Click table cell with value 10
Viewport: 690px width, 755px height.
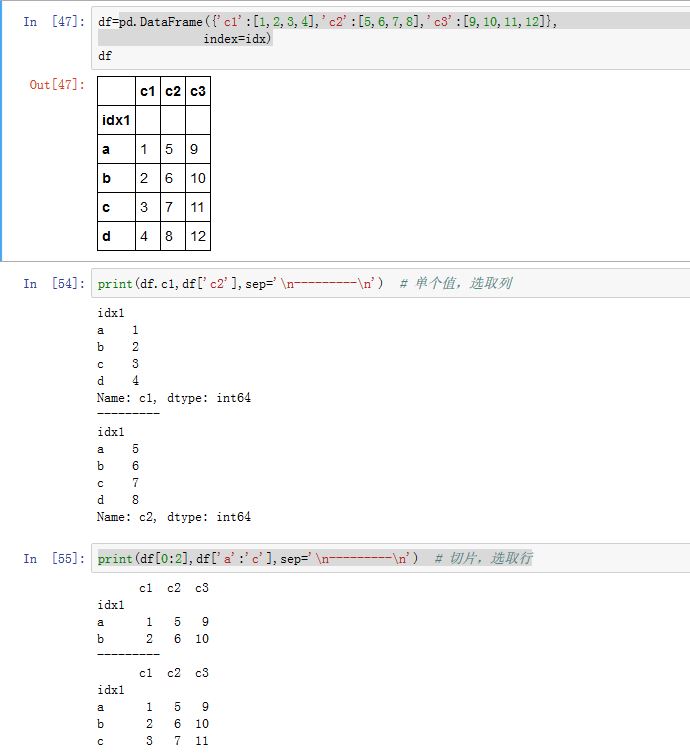pyautogui.click(x=197, y=179)
